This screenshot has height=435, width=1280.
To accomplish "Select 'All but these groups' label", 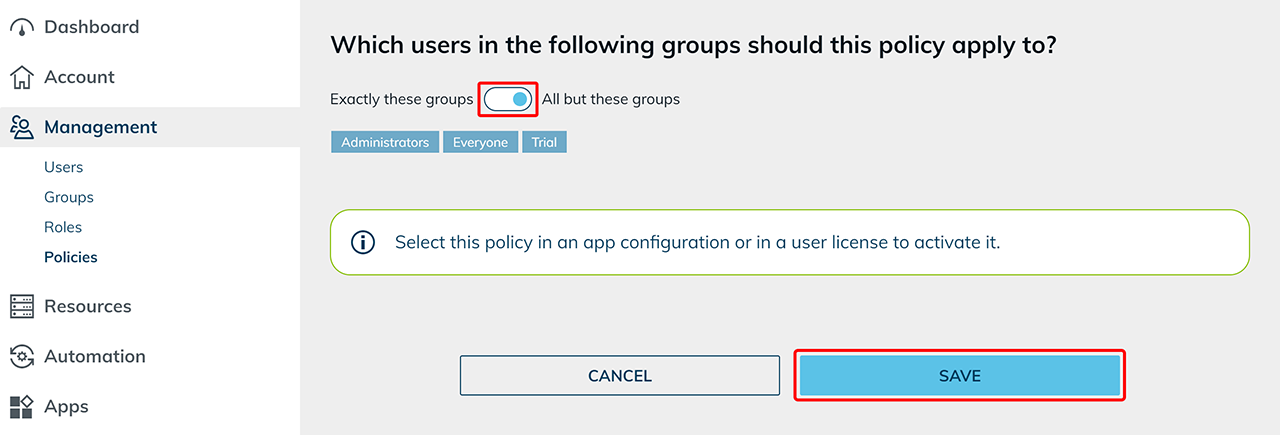I will point(611,100).
